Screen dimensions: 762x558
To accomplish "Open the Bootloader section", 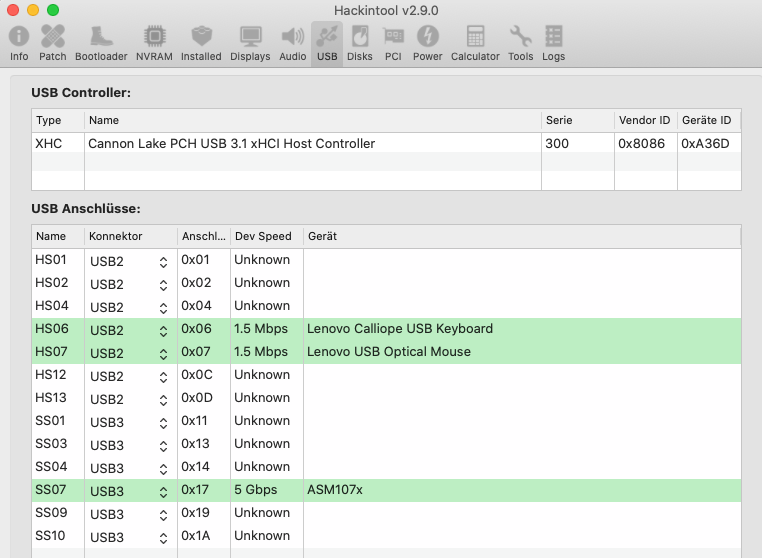I will pos(101,43).
